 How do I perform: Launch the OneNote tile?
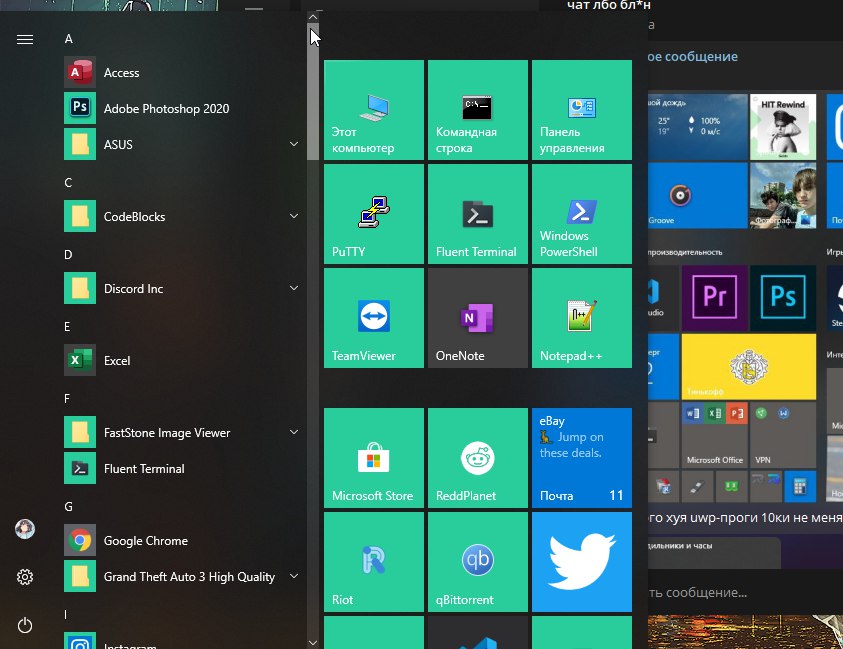tap(477, 318)
